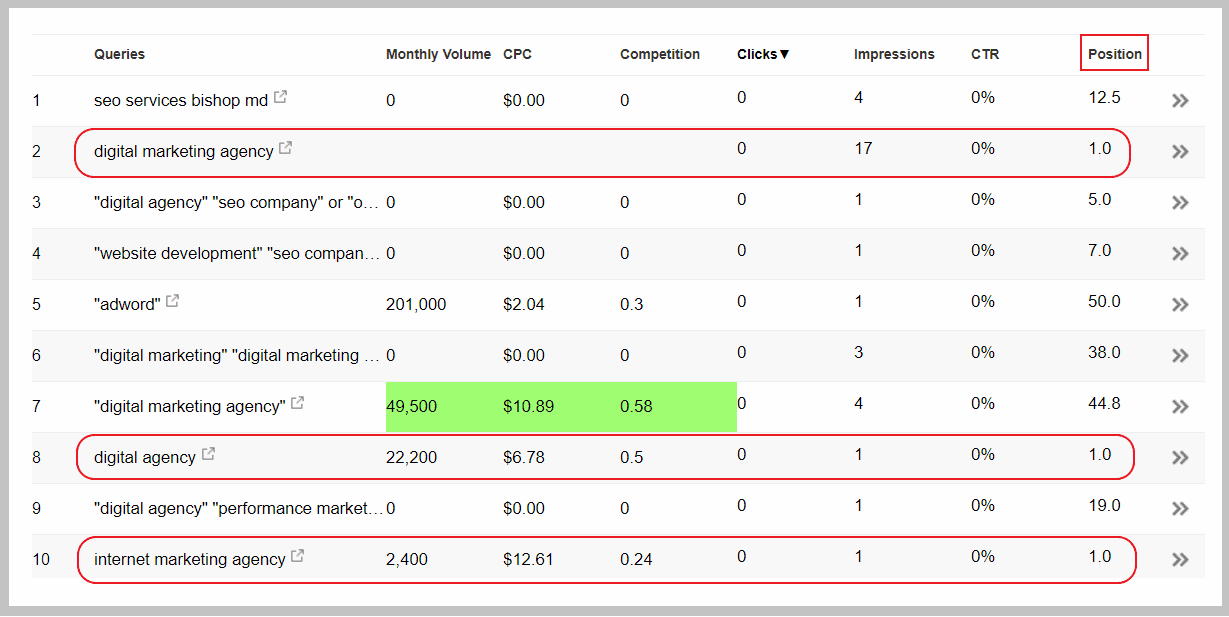Open external link for seo services bishop md
The image size is (1229, 617).
click(281, 97)
